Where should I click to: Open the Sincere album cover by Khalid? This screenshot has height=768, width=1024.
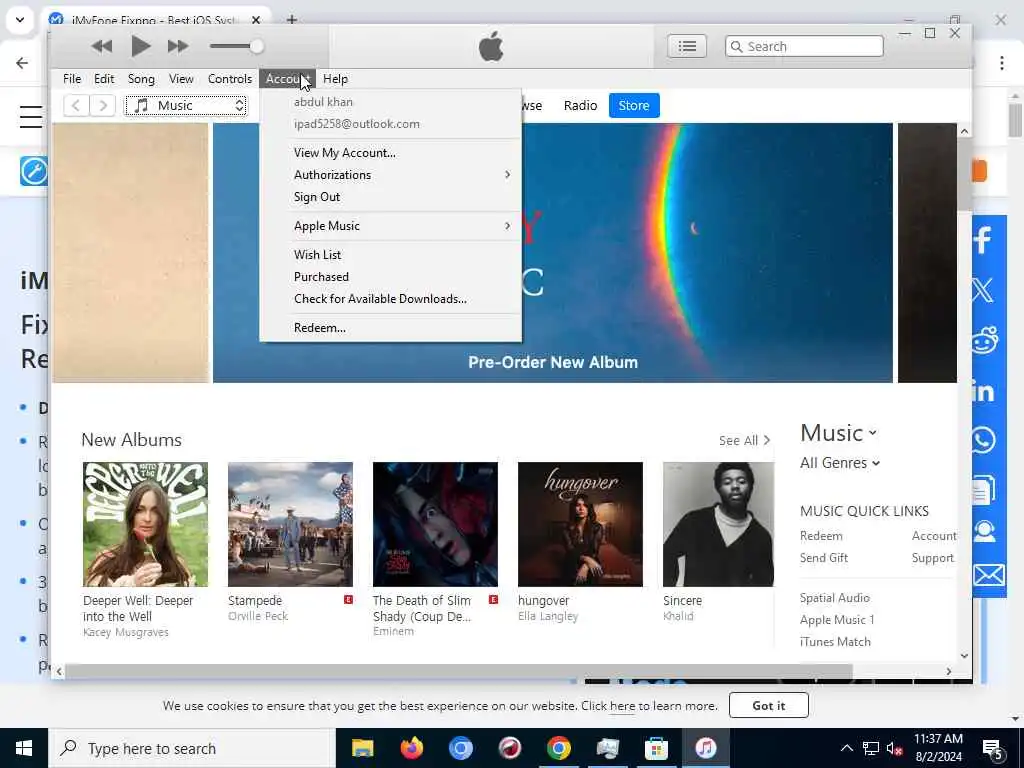[x=718, y=524]
